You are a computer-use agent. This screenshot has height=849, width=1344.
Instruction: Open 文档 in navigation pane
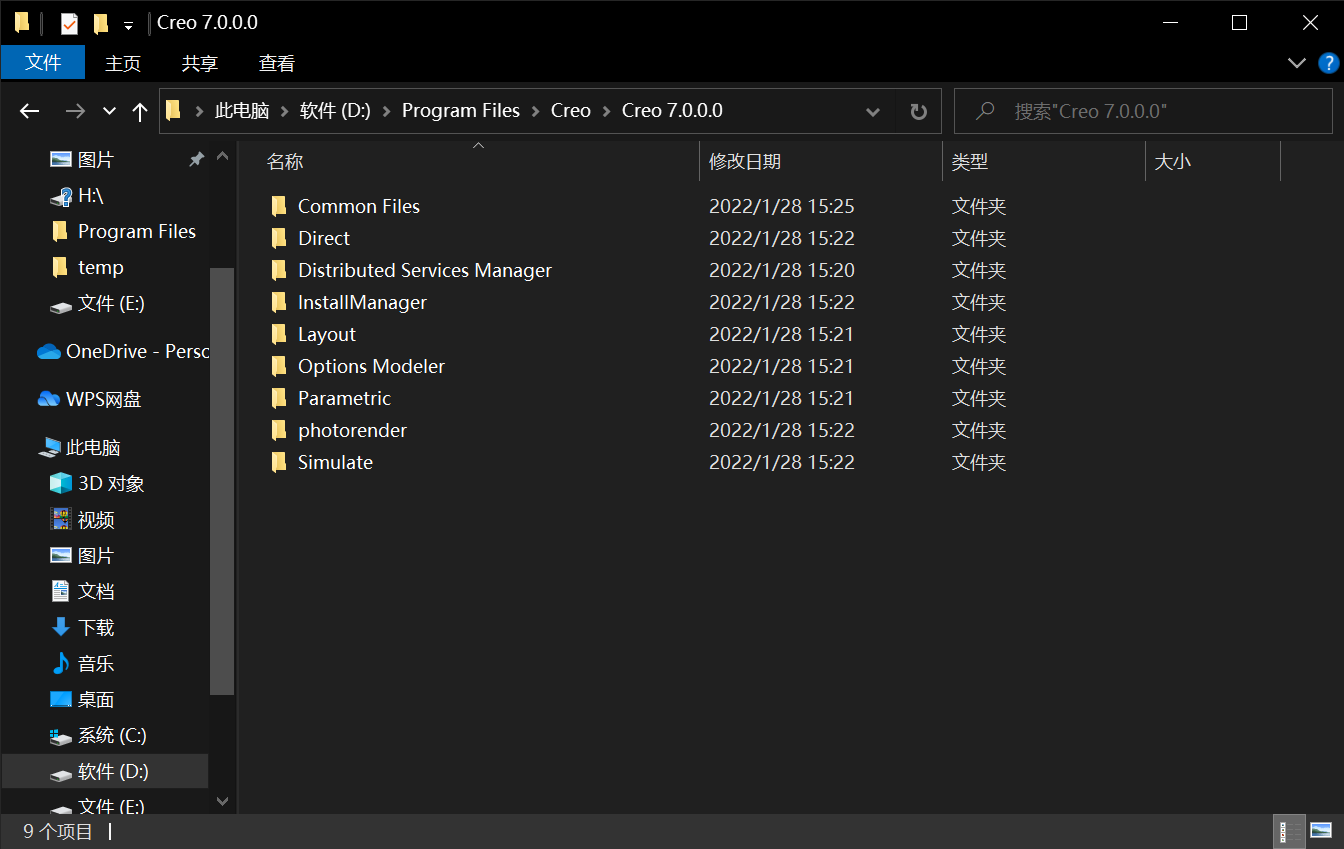tap(96, 591)
